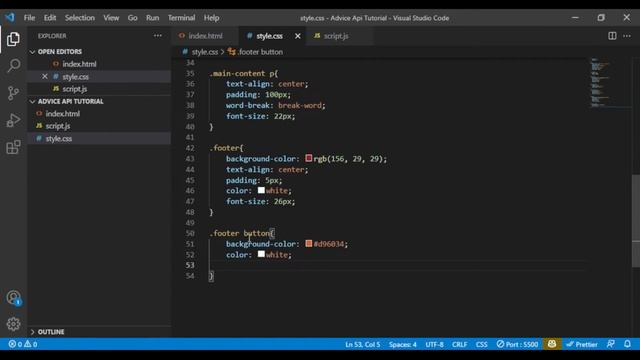
Task: Click the editor vertical scrollbar thumb
Action: click(x=636, y=220)
